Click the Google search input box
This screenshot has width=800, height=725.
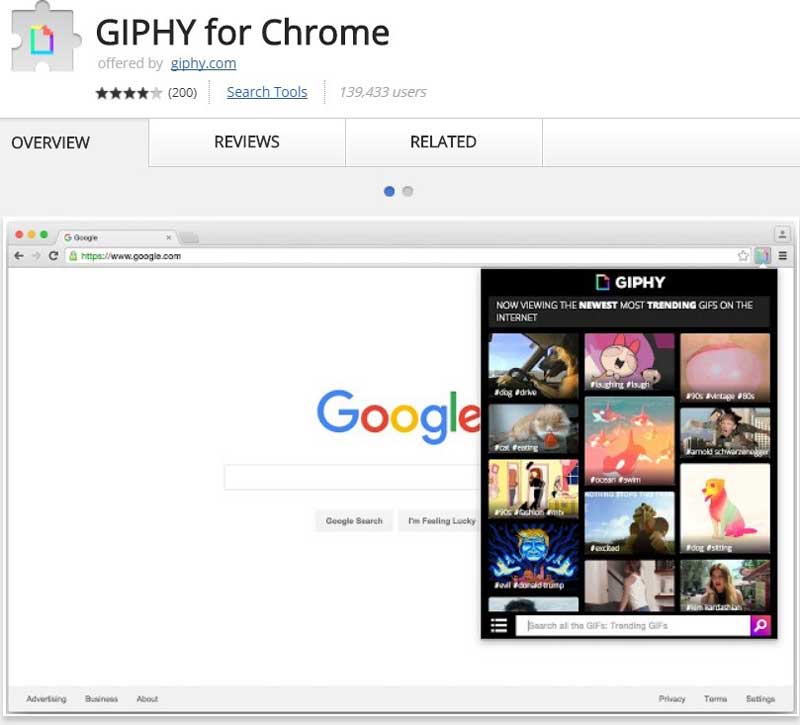(x=352, y=477)
